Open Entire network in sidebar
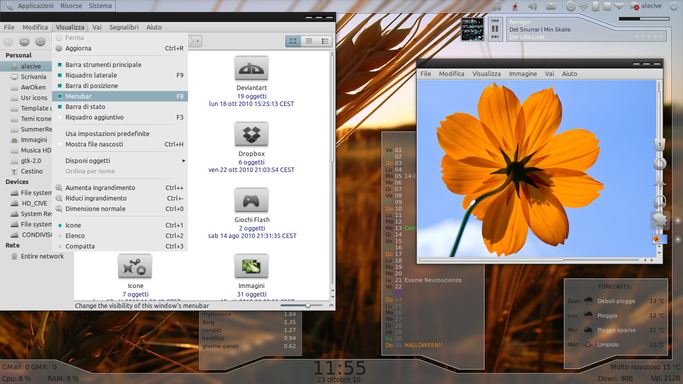This screenshot has width=683, height=384. coord(42,256)
